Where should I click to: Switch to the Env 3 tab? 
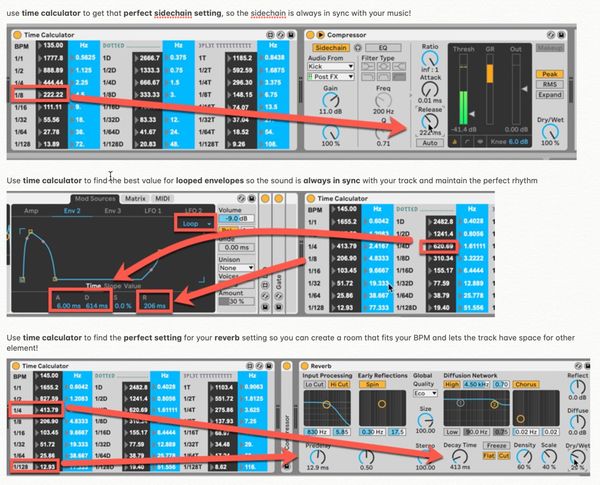(111, 211)
